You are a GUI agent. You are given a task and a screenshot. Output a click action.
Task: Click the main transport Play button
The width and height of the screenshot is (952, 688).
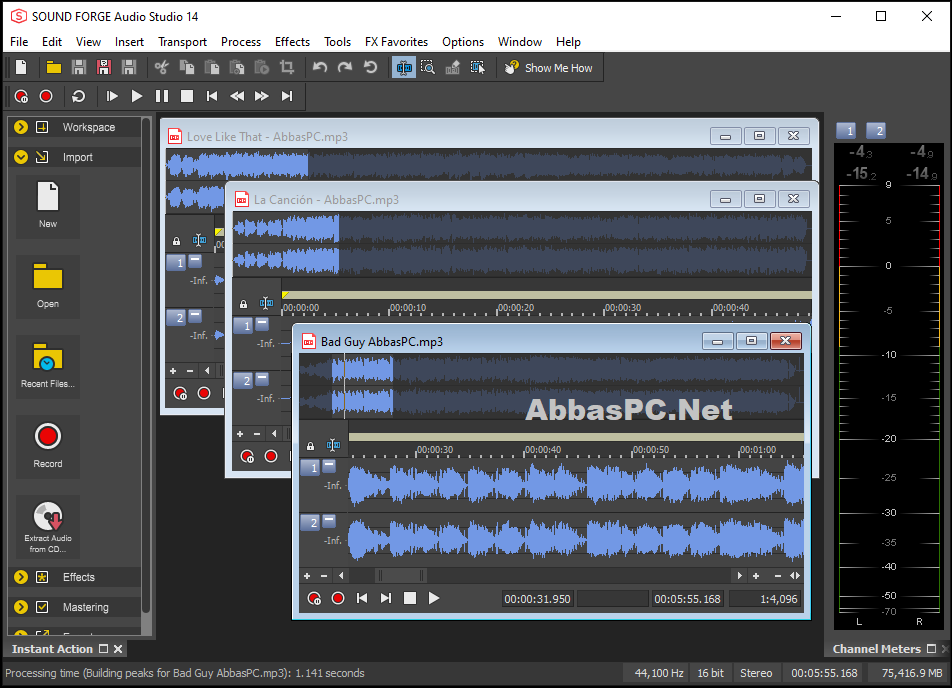[x=137, y=97]
